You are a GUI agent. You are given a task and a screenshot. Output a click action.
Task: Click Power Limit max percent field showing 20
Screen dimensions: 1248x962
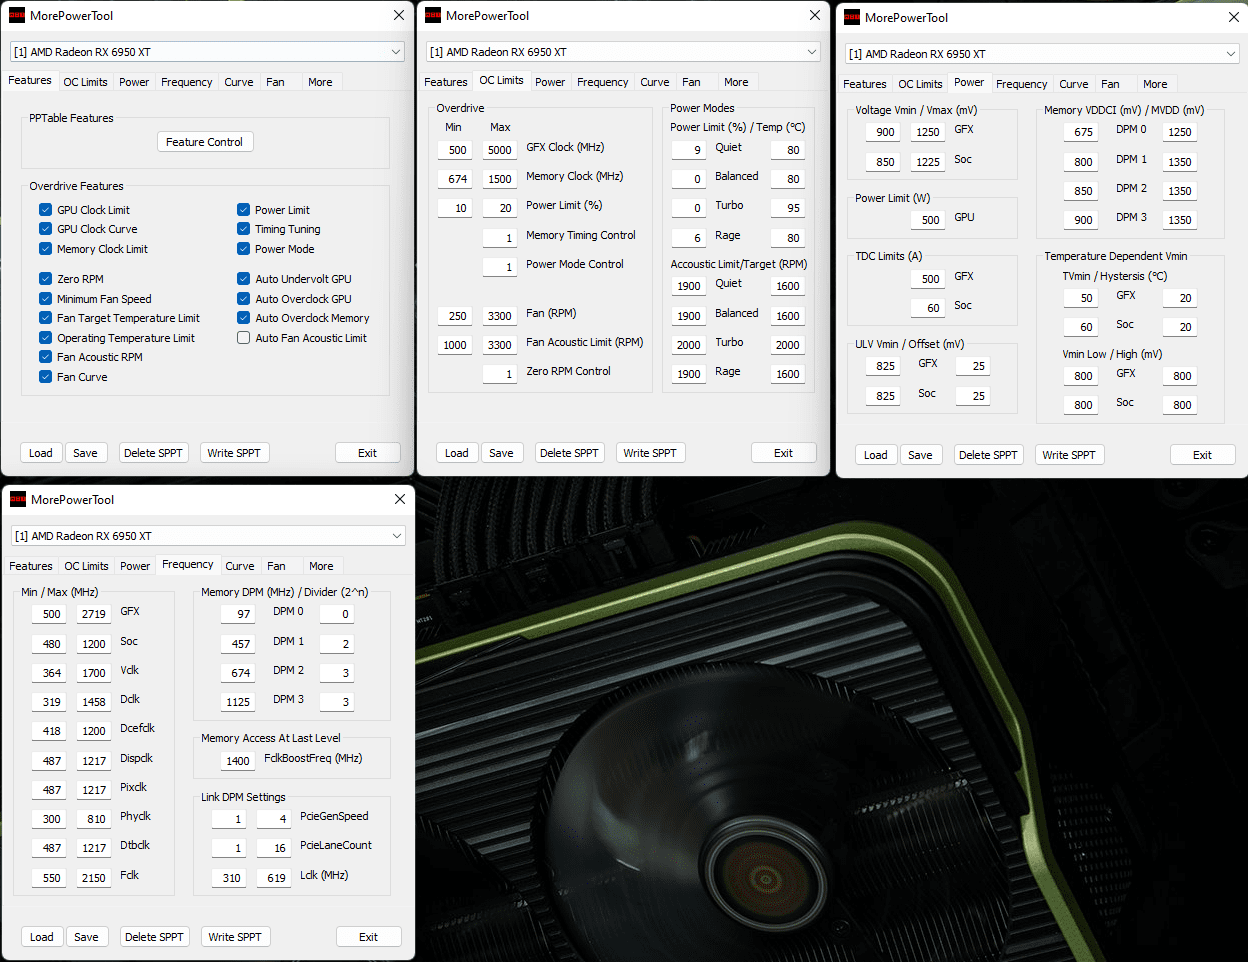[500, 208]
